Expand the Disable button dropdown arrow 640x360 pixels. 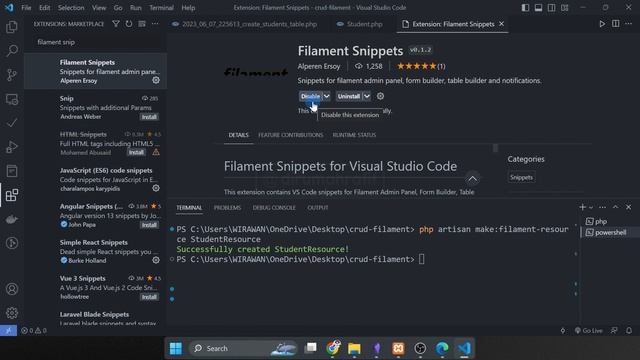click(x=327, y=96)
